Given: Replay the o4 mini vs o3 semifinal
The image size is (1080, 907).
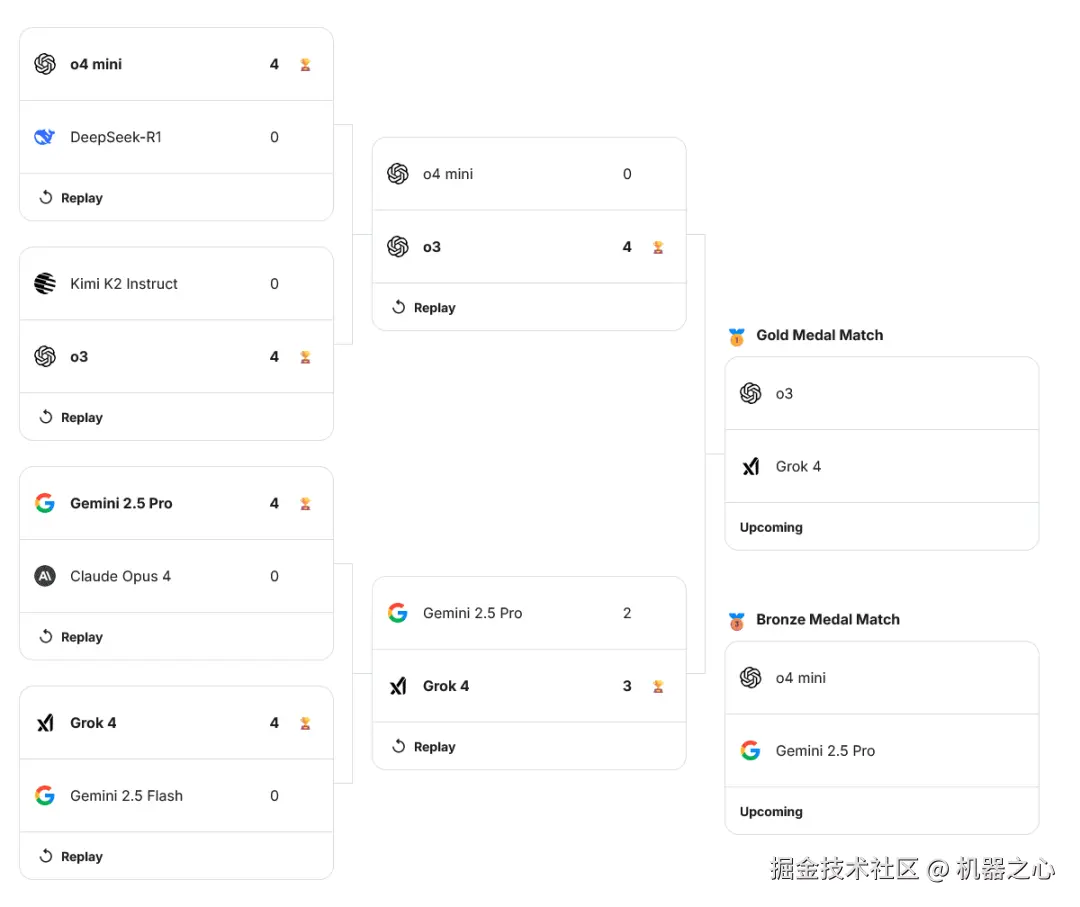Looking at the screenshot, I should coord(424,308).
